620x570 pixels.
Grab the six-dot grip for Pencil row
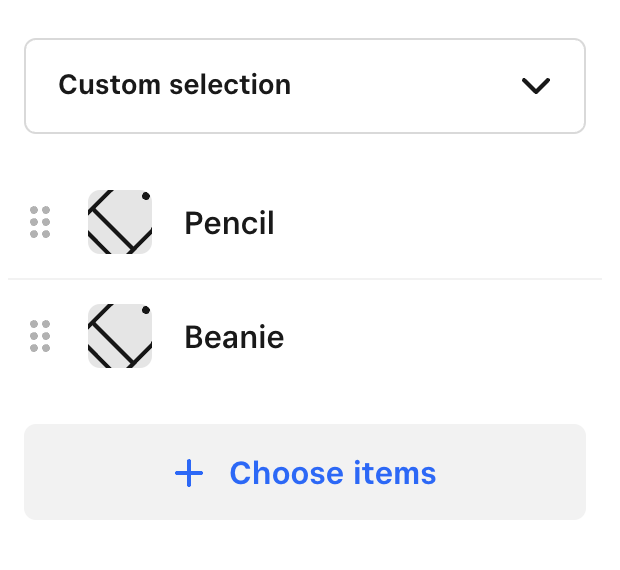point(40,222)
